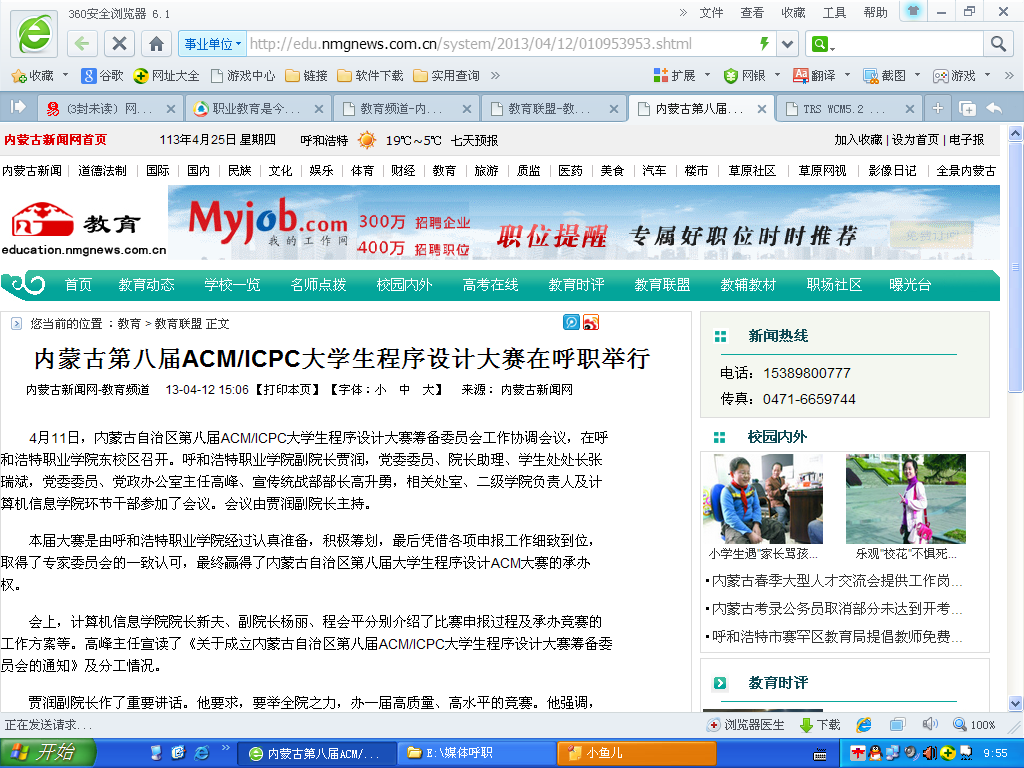Toggle the tab sidebar panel arrow
Viewport: 1024px width, 768px height.
point(18,107)
